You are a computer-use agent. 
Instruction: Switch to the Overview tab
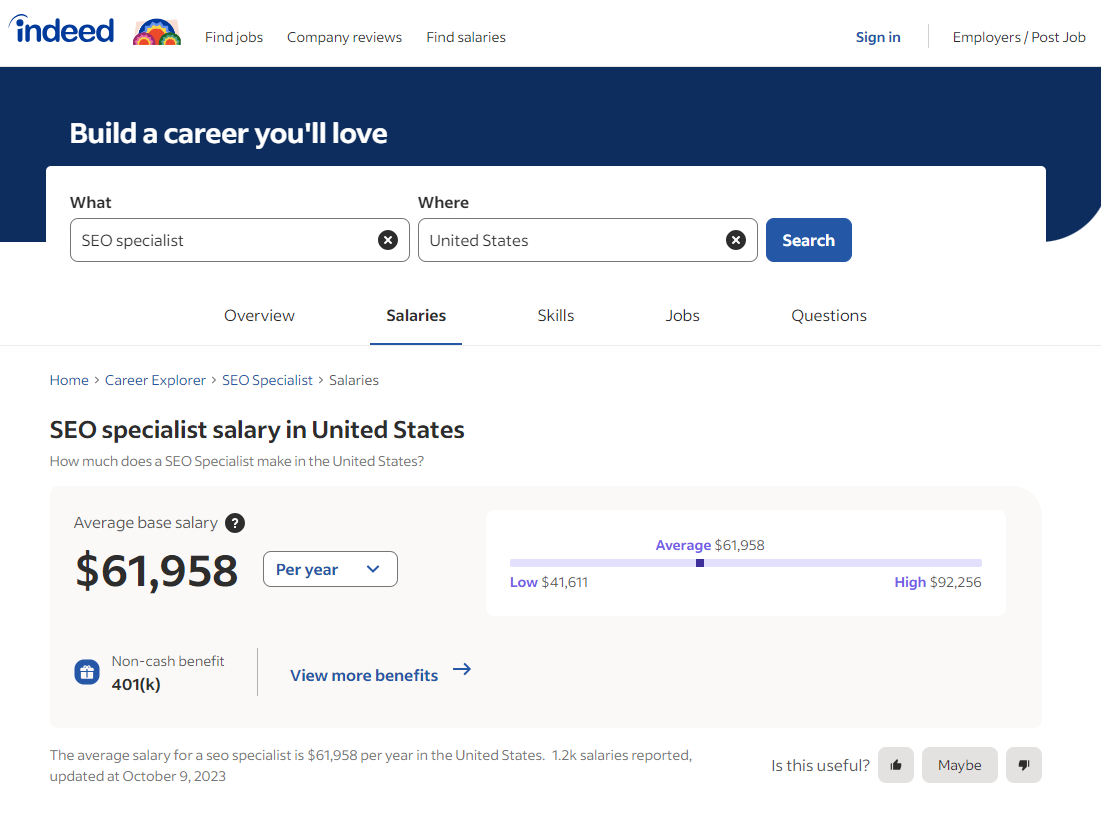pos(259,316)
